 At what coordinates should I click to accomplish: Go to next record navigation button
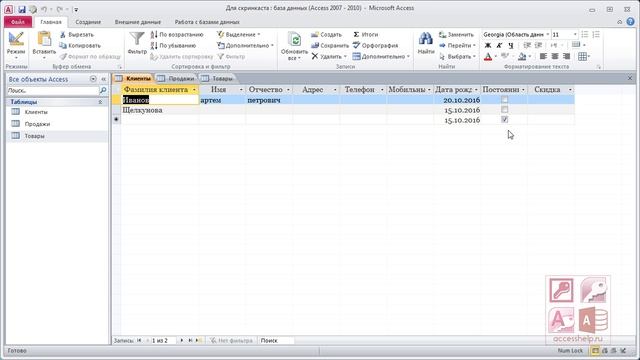click(x=182, y=340)
